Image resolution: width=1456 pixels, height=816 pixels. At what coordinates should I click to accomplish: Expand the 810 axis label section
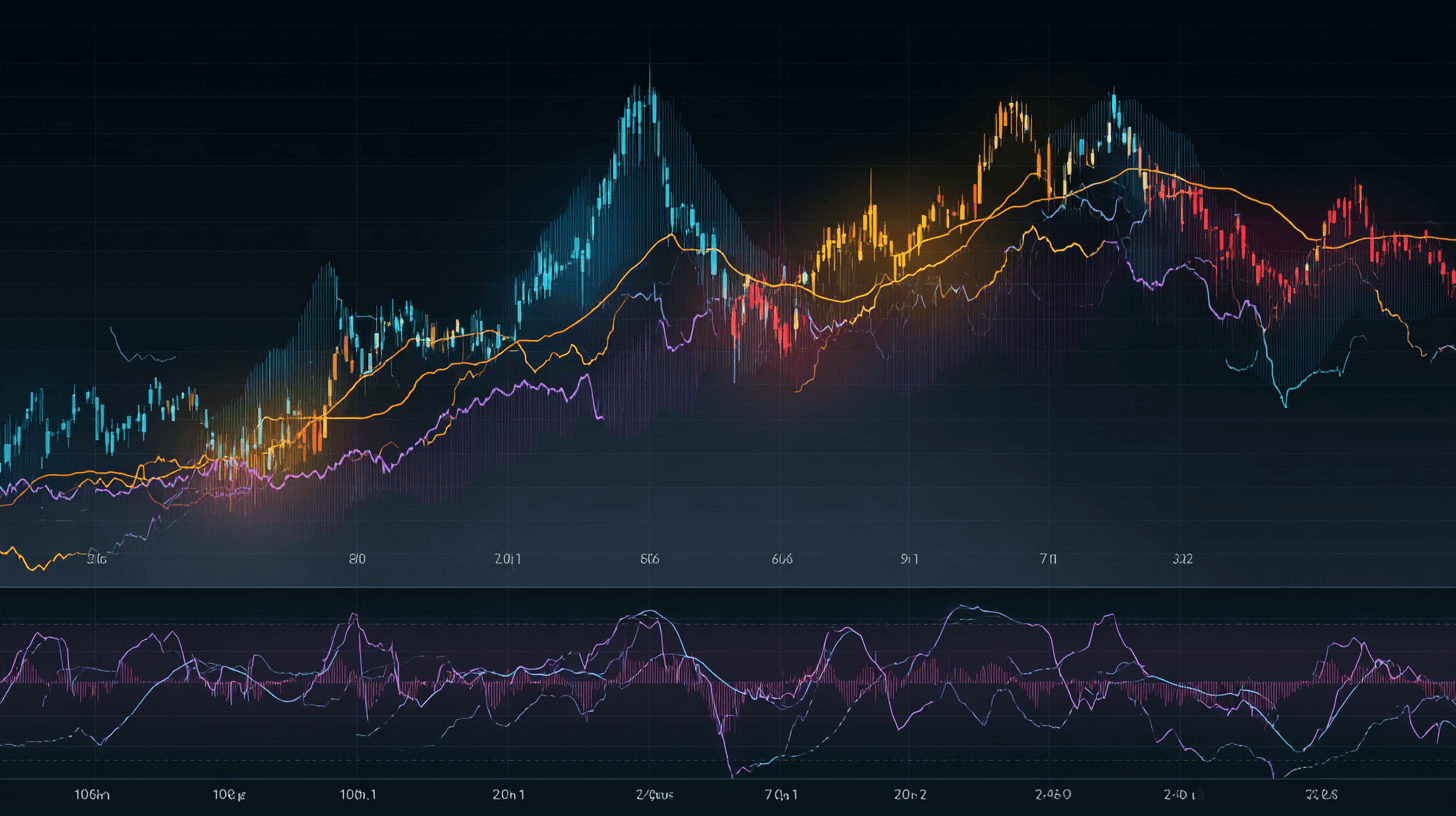pyautogui.click(x=356, y=559)
